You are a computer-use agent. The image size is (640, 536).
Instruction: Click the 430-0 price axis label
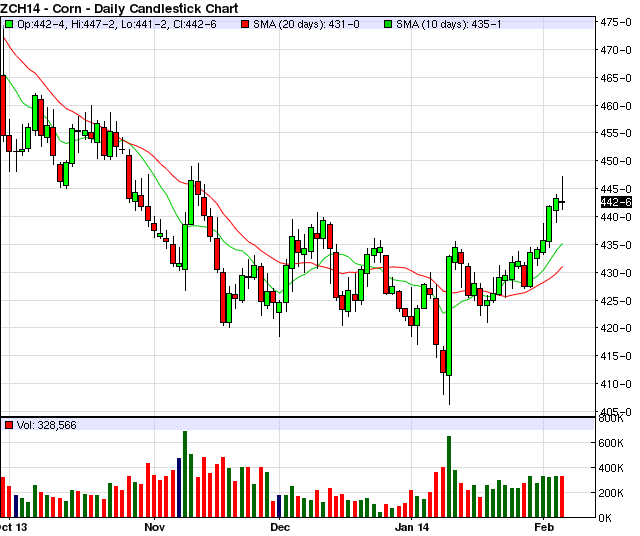616,273
